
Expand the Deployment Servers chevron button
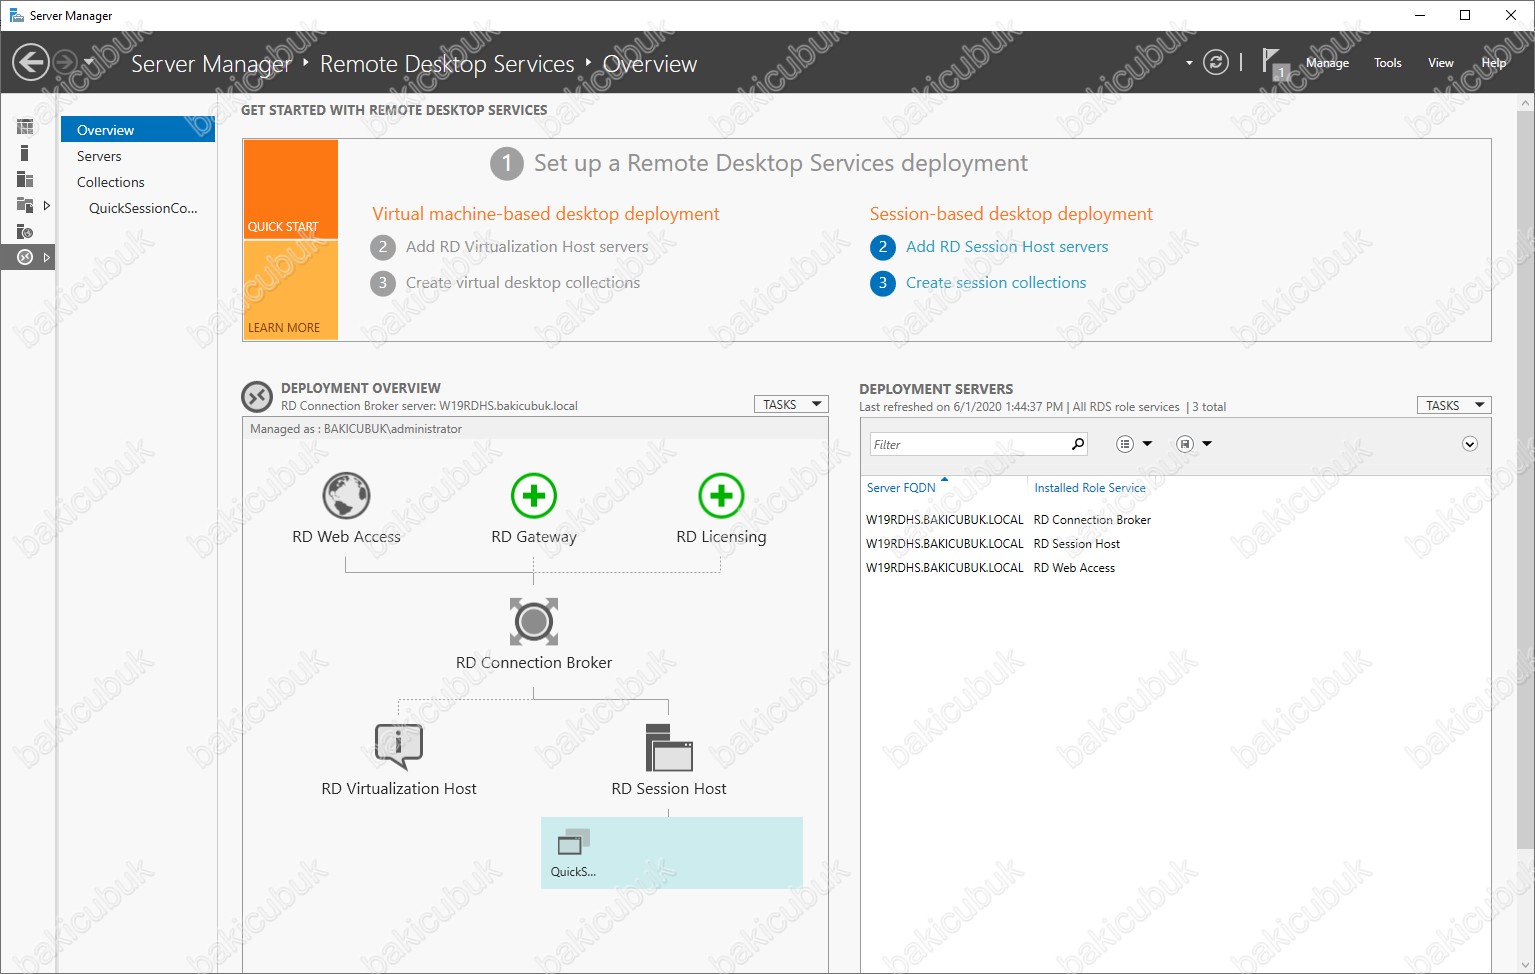tap(1470, 444)
